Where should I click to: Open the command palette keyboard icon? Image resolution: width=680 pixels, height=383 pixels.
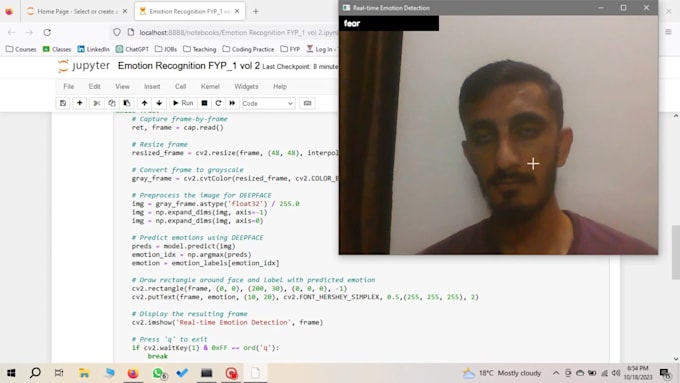[x=307, y=103]
